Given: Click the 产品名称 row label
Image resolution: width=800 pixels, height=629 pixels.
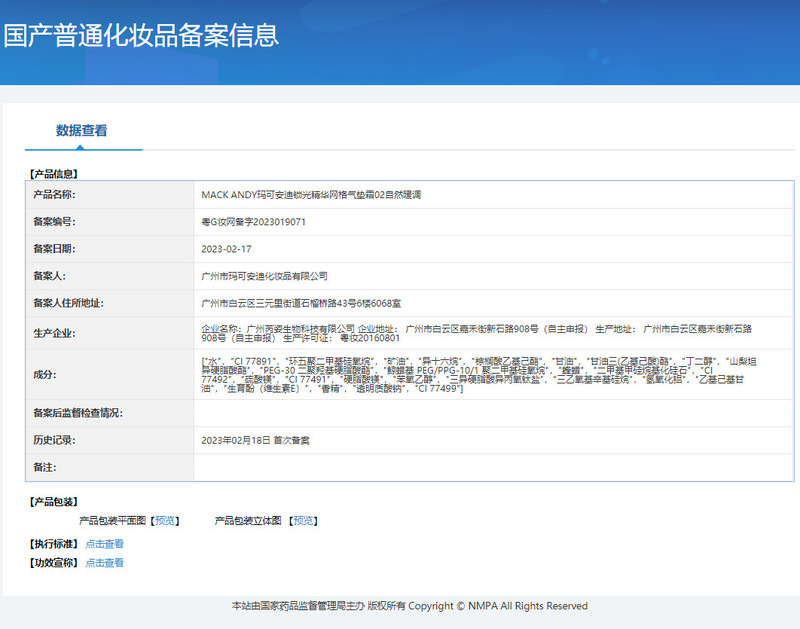Looking at the screenshot, I should [55, 195].
